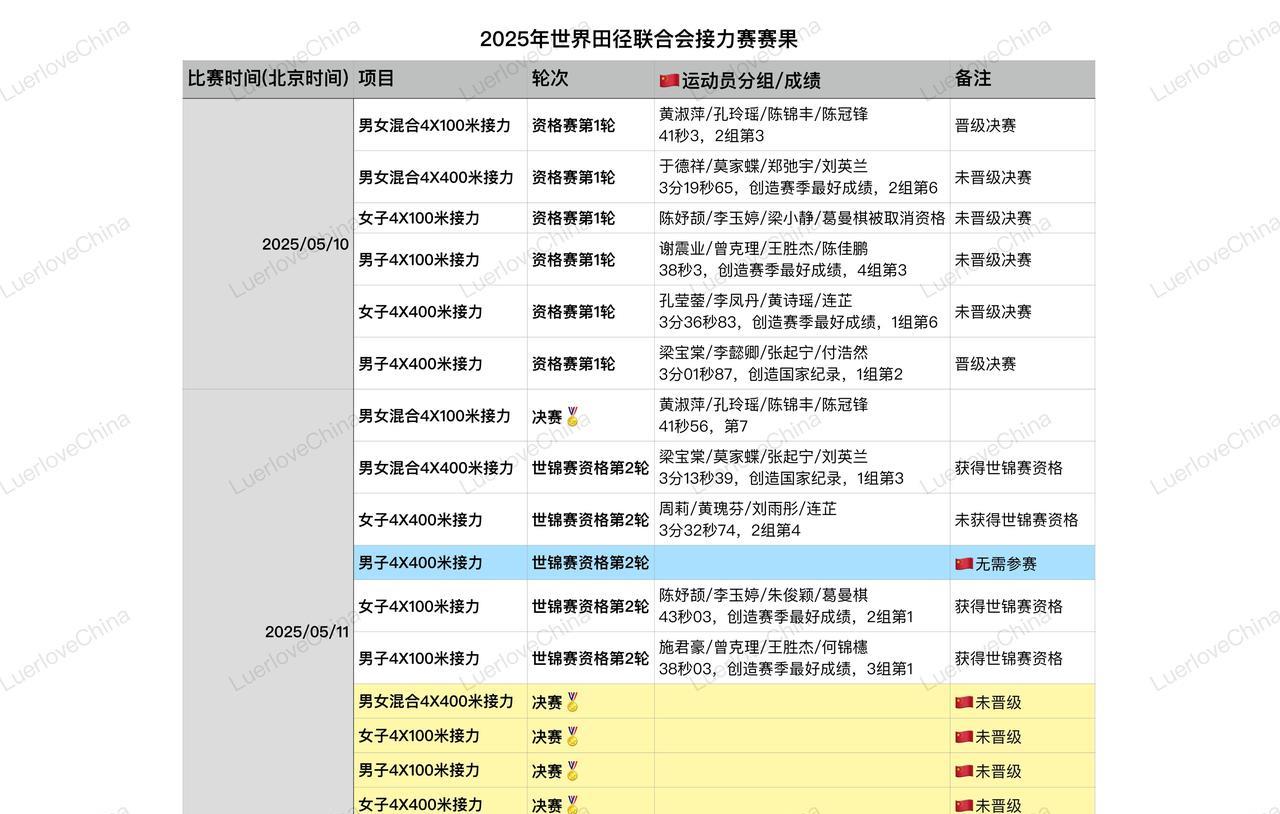Viewport: 1280px width, 814px height.
Task: Click the roster 黄淑萍/孔玲瑶/陈锦丰/陈冠锋 in the 资格赛第1轮 row
Action: 763,114
